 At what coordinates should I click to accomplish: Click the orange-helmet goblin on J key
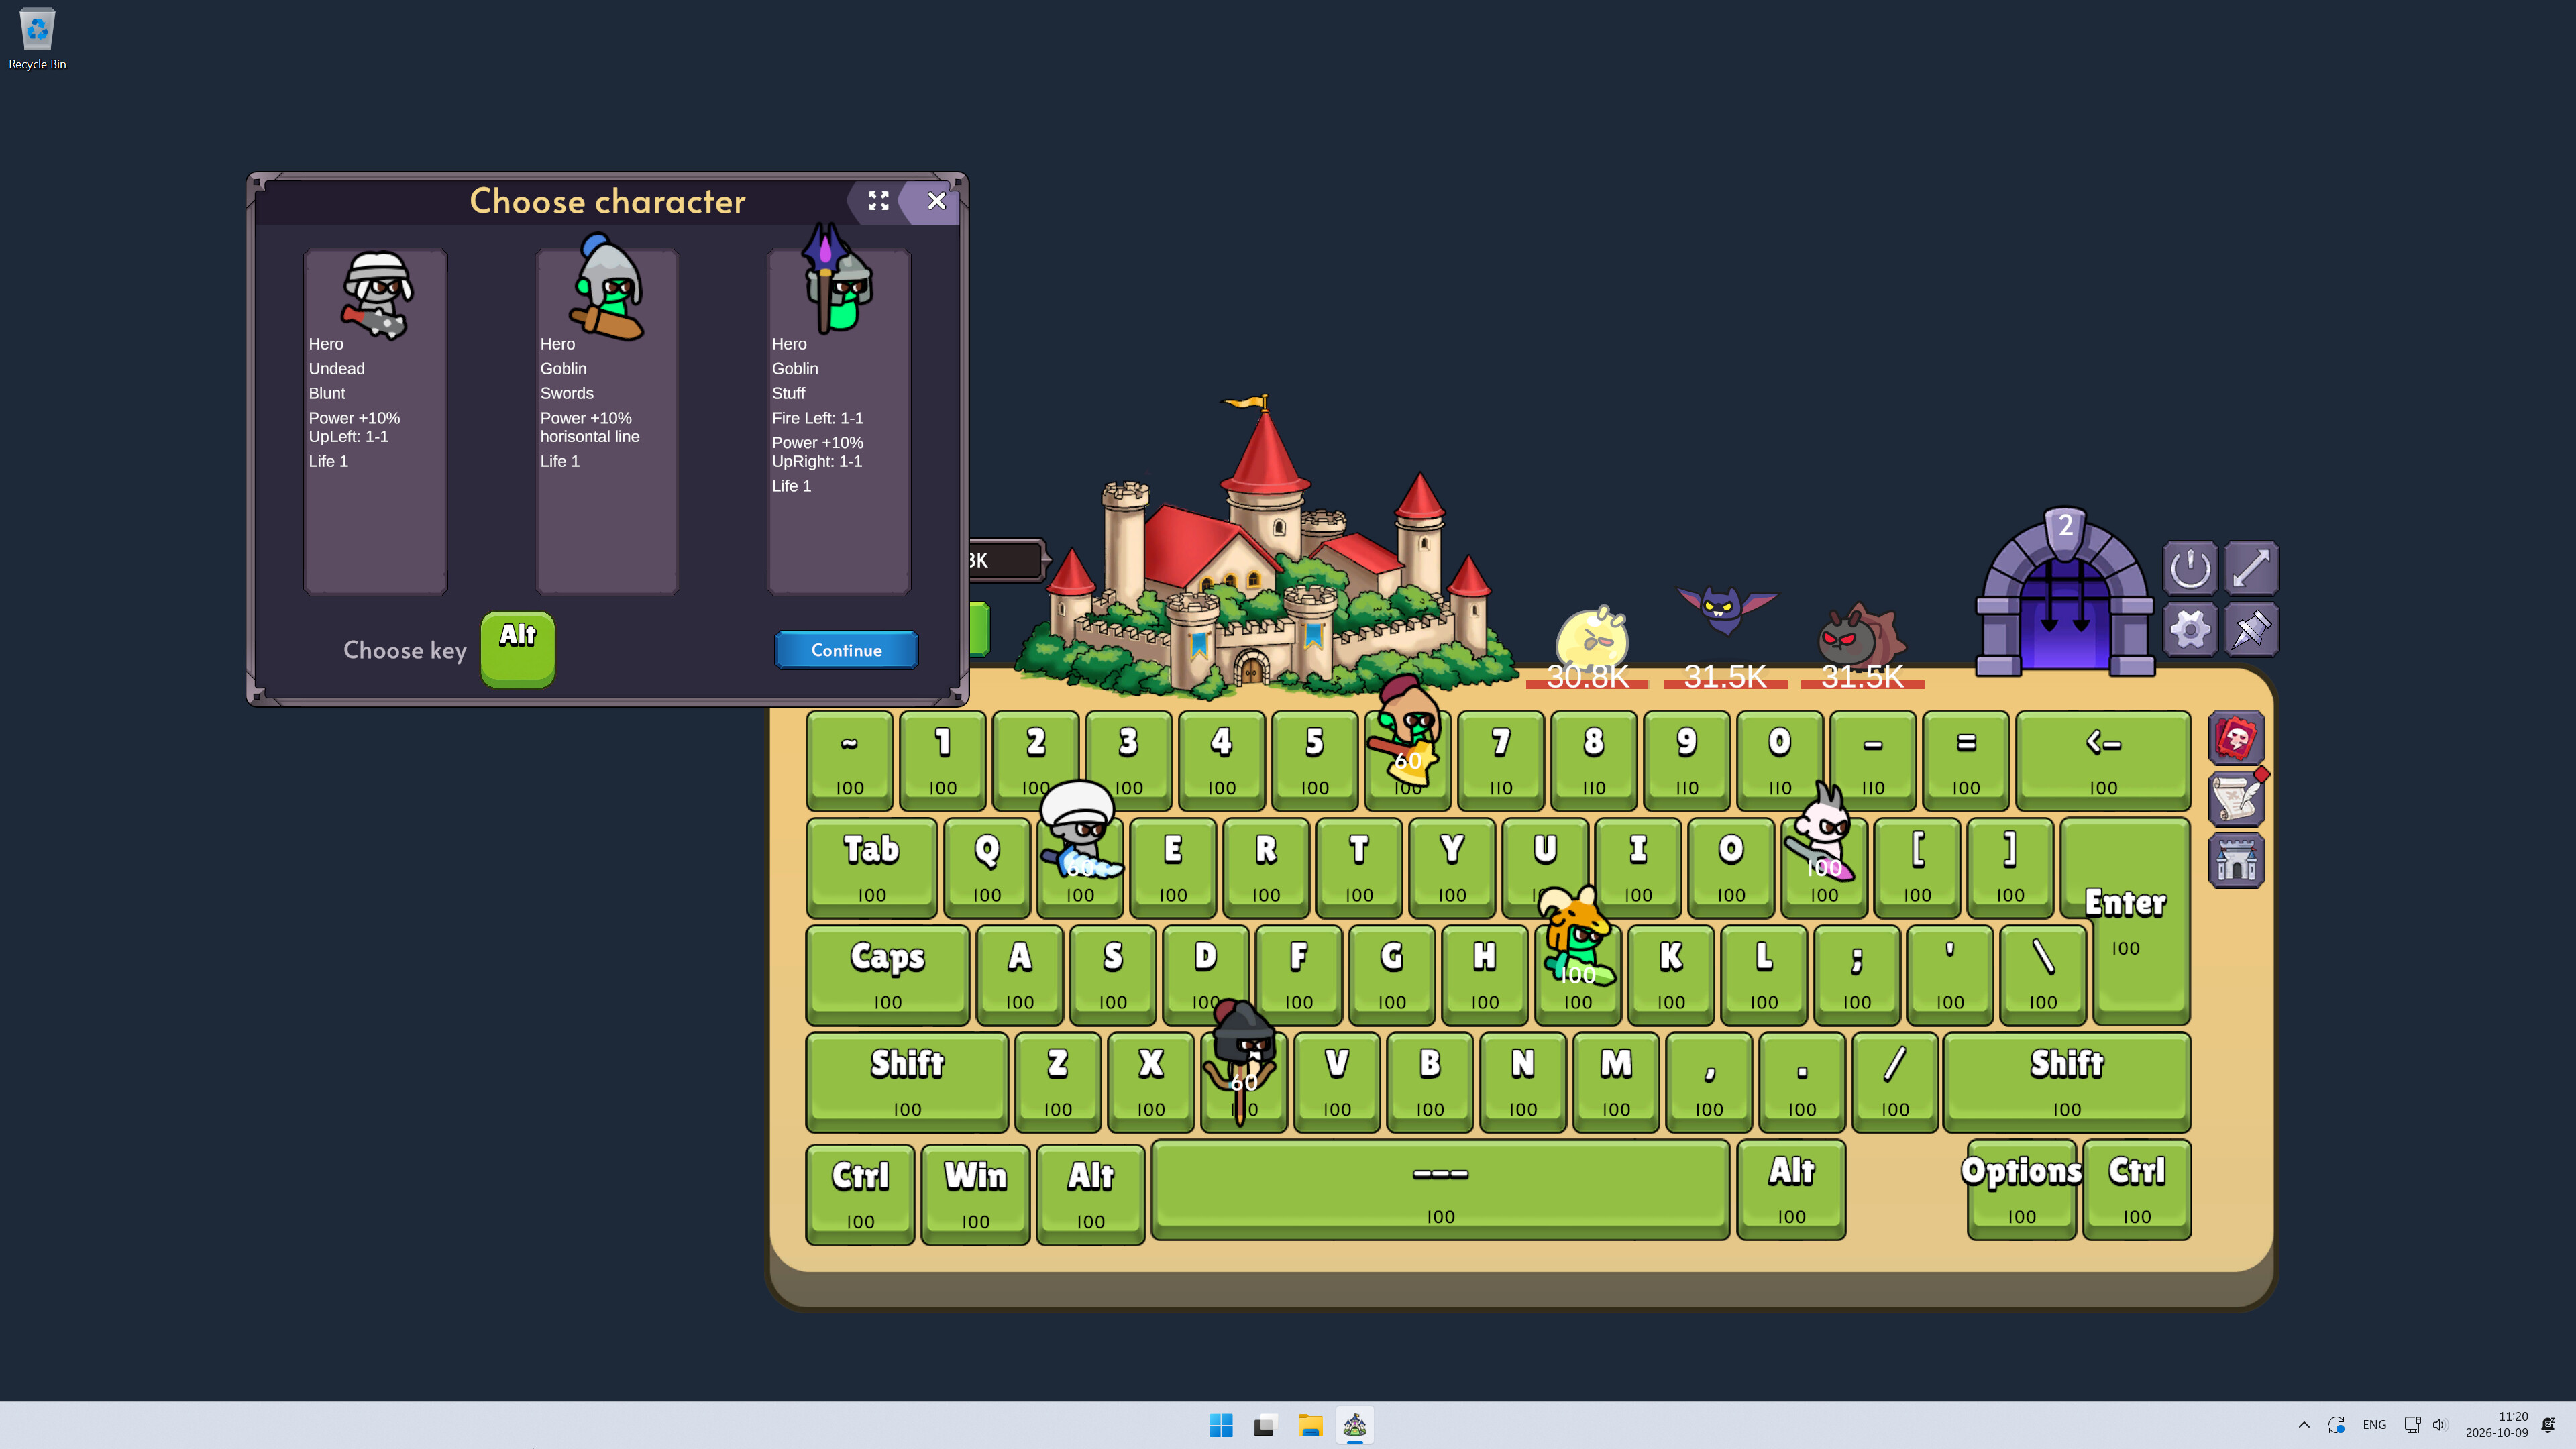coord(1577,936)
